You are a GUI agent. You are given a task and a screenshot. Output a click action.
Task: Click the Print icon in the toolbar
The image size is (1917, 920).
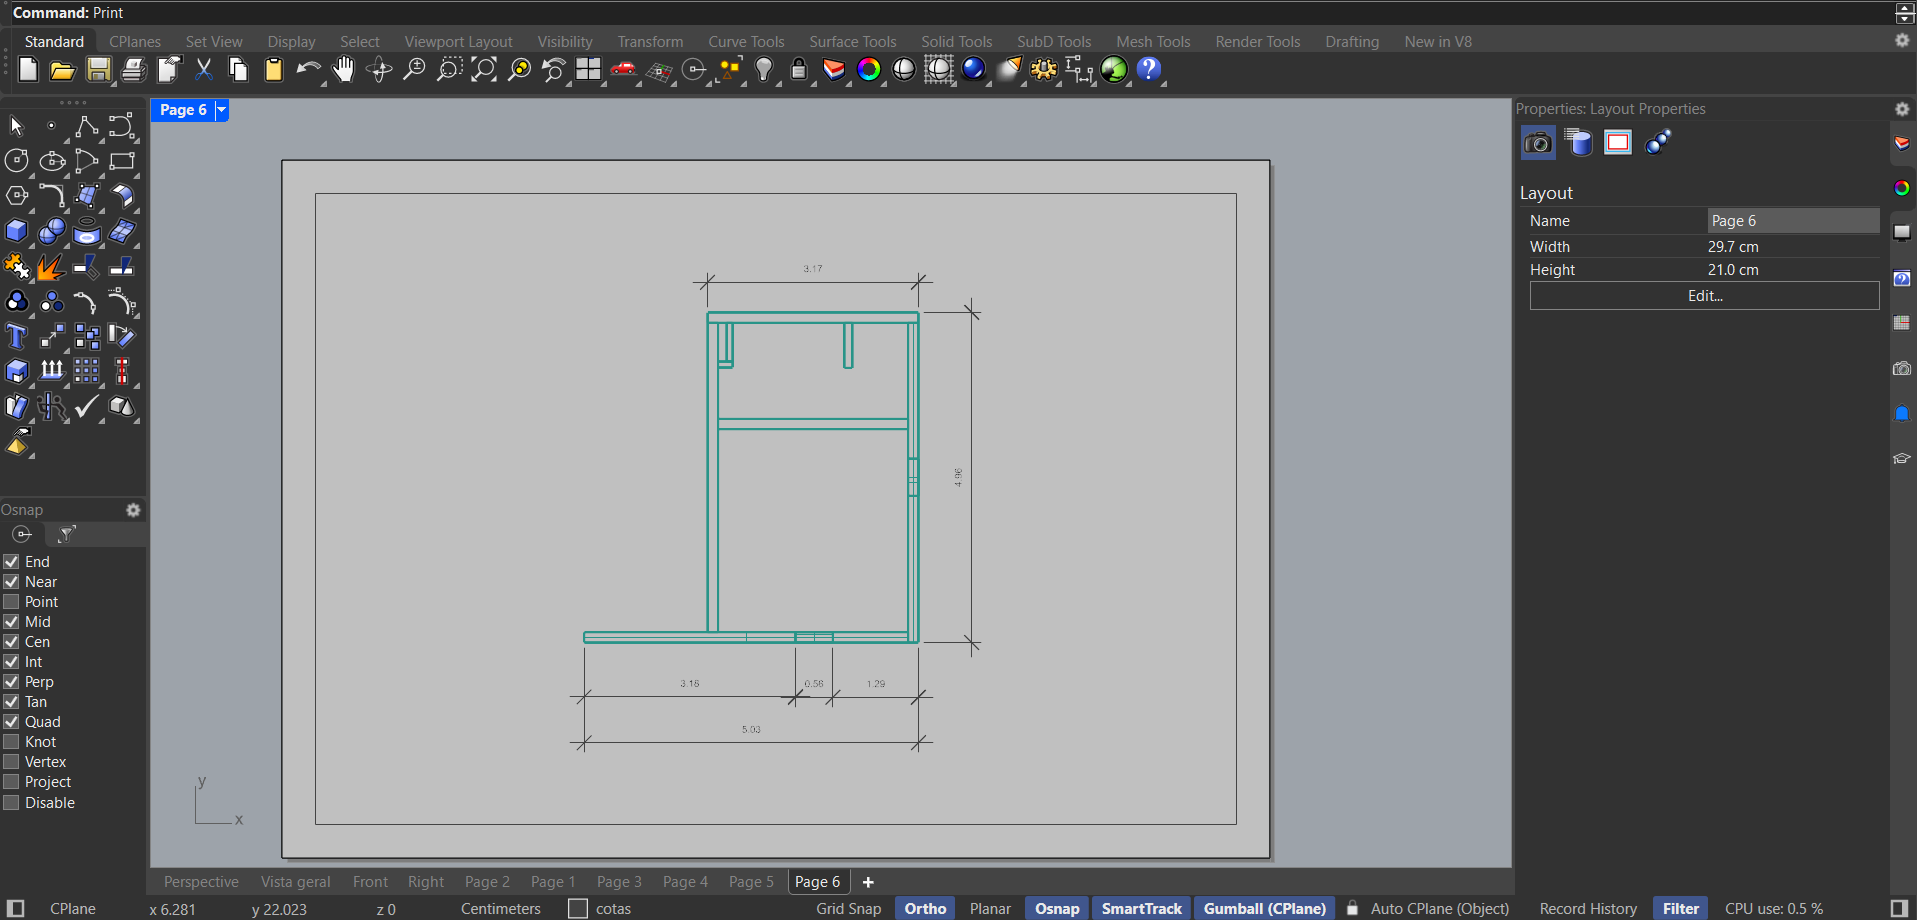[x=133, y=70]
